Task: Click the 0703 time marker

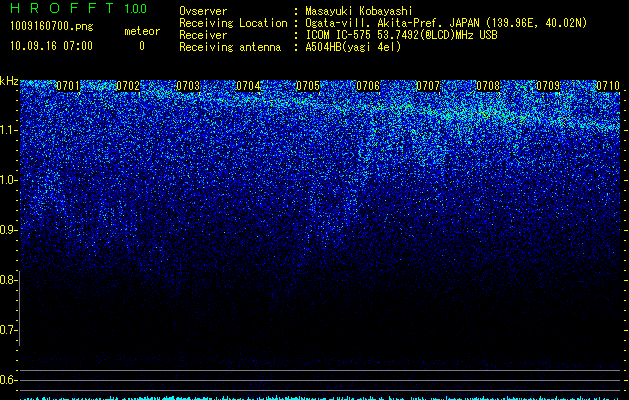Action: [188, 86]
